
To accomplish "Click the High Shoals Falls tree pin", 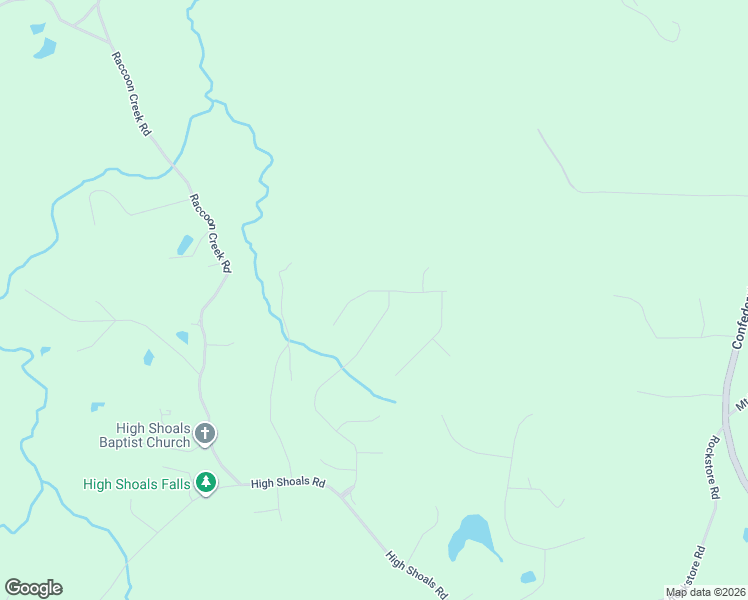I will point(206,483).
